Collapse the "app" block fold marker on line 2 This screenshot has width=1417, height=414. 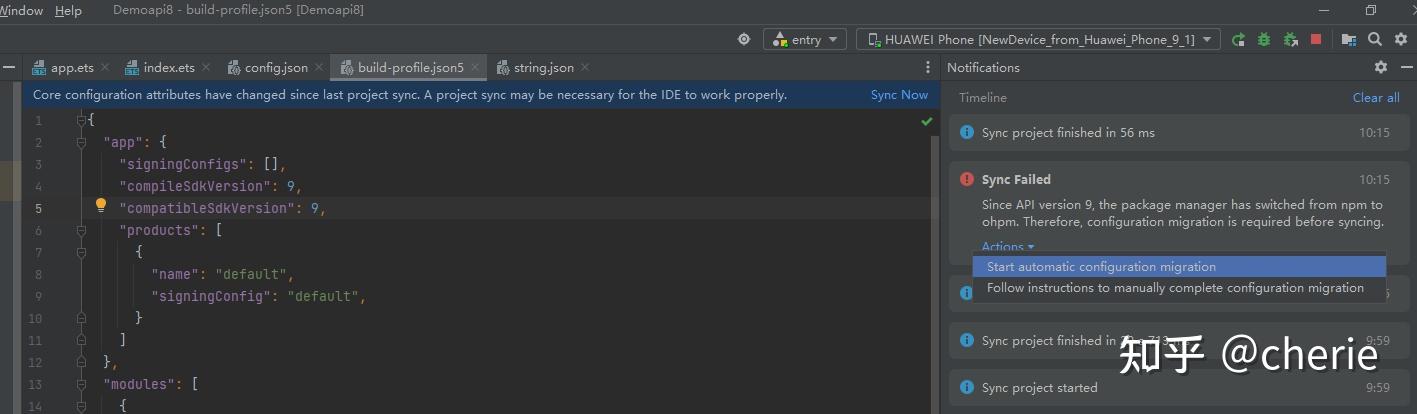point(83,142)
